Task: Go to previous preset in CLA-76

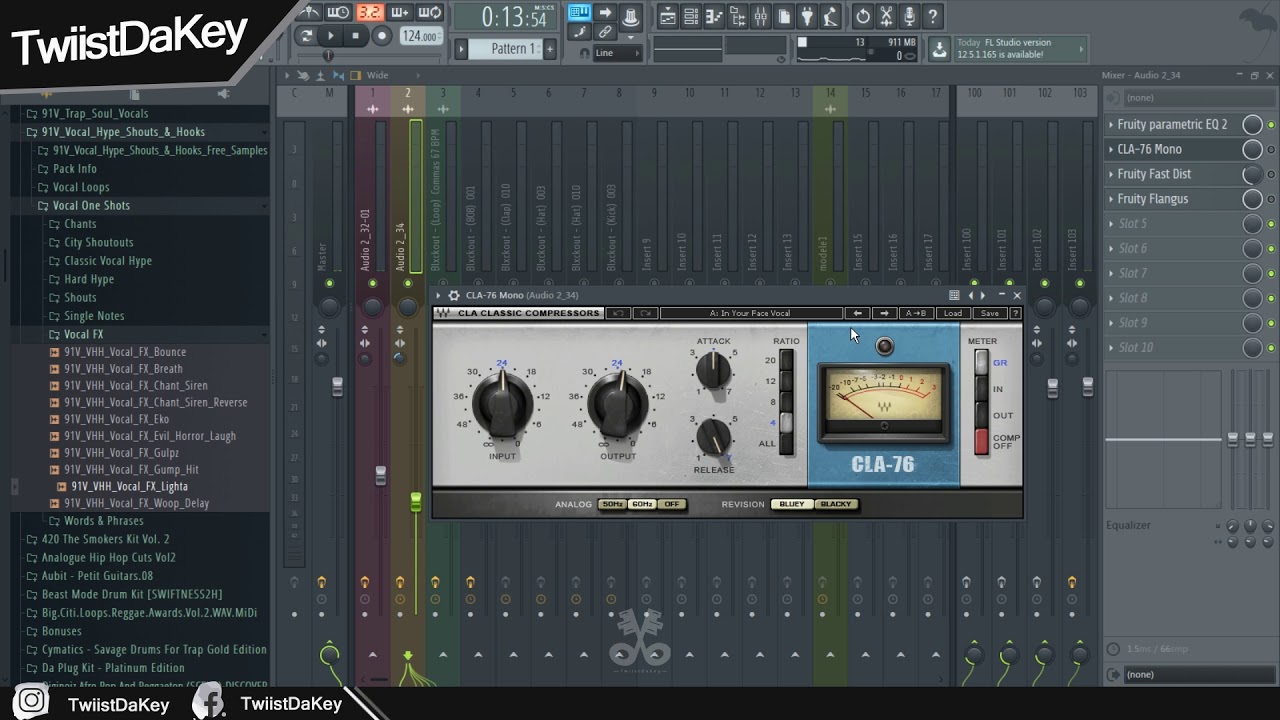Action: click(857, 313)
